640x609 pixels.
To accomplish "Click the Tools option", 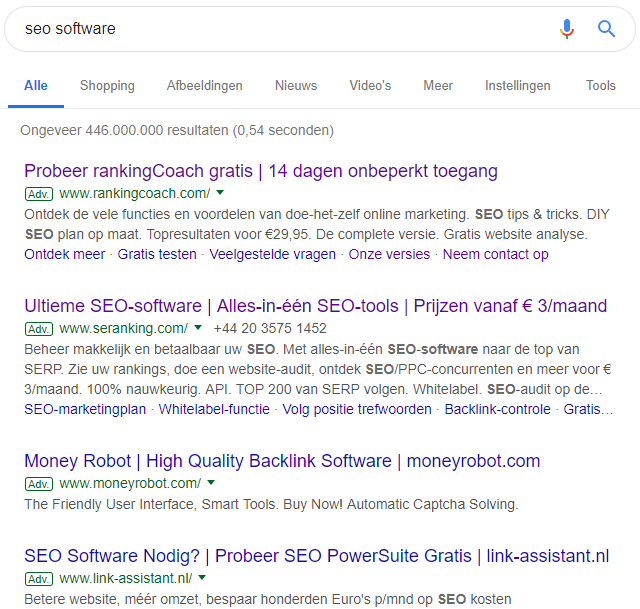I will tap(600, 86).
